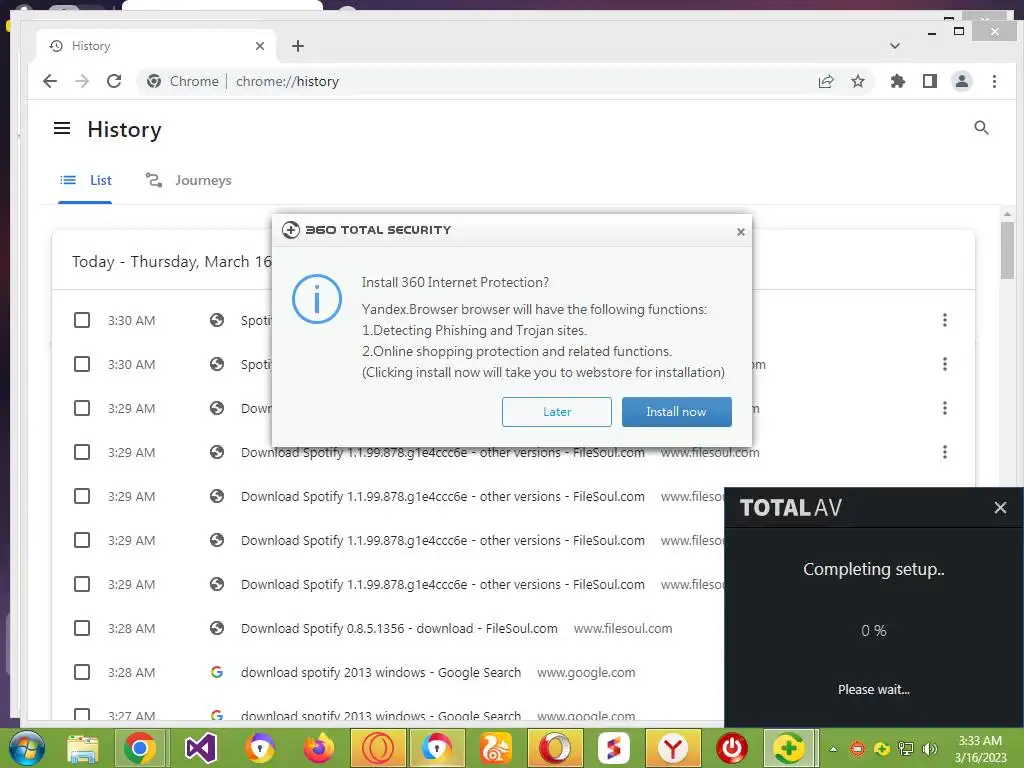1024x768 pixels.
Task: Click the red round system tray icon
Action: click(857, 748)
